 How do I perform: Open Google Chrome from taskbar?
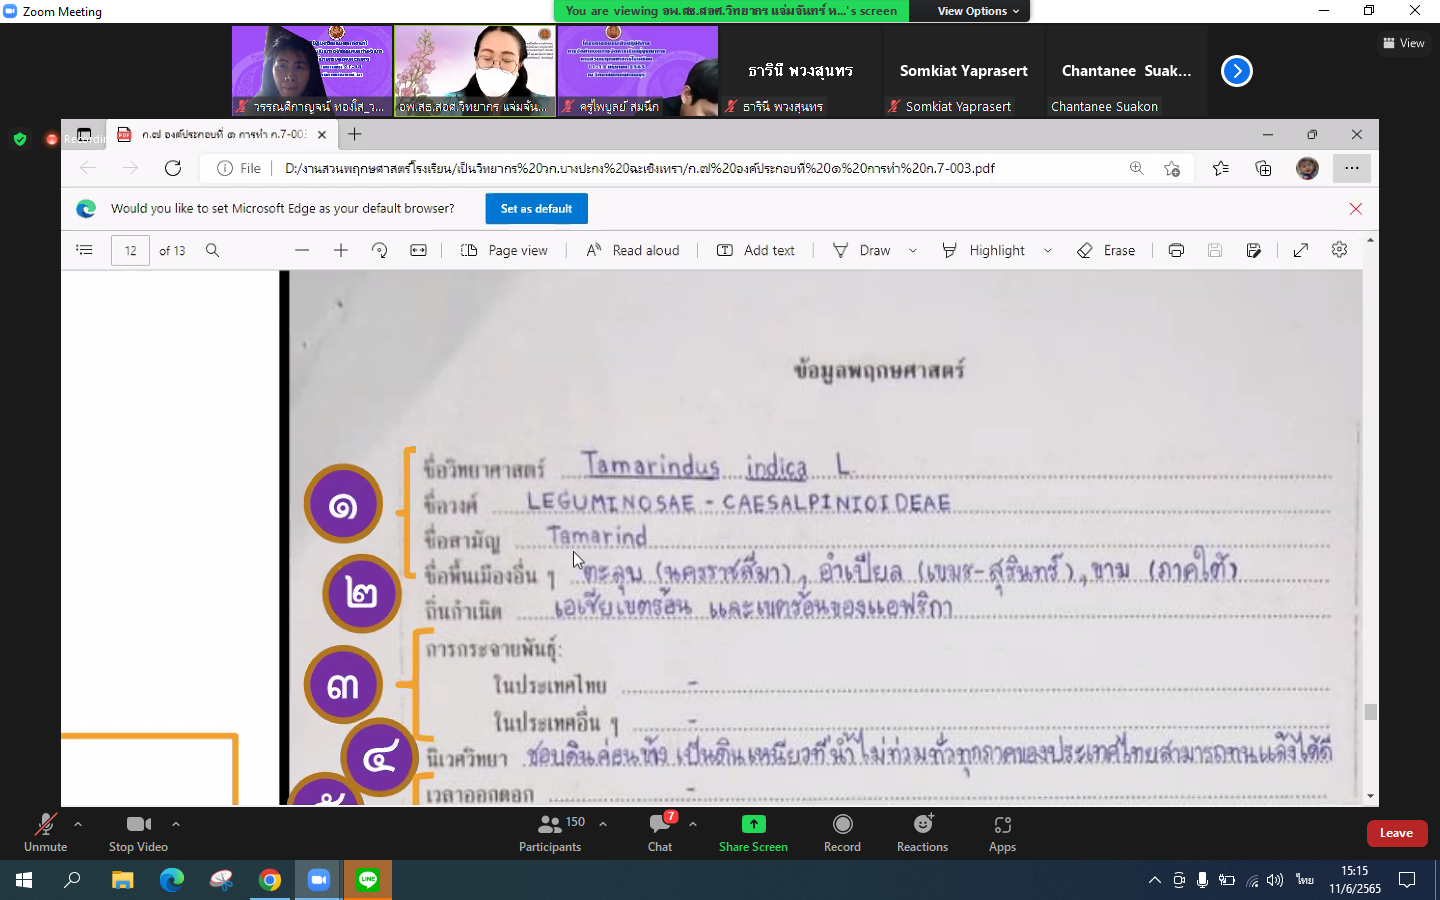tap(270, 880)
